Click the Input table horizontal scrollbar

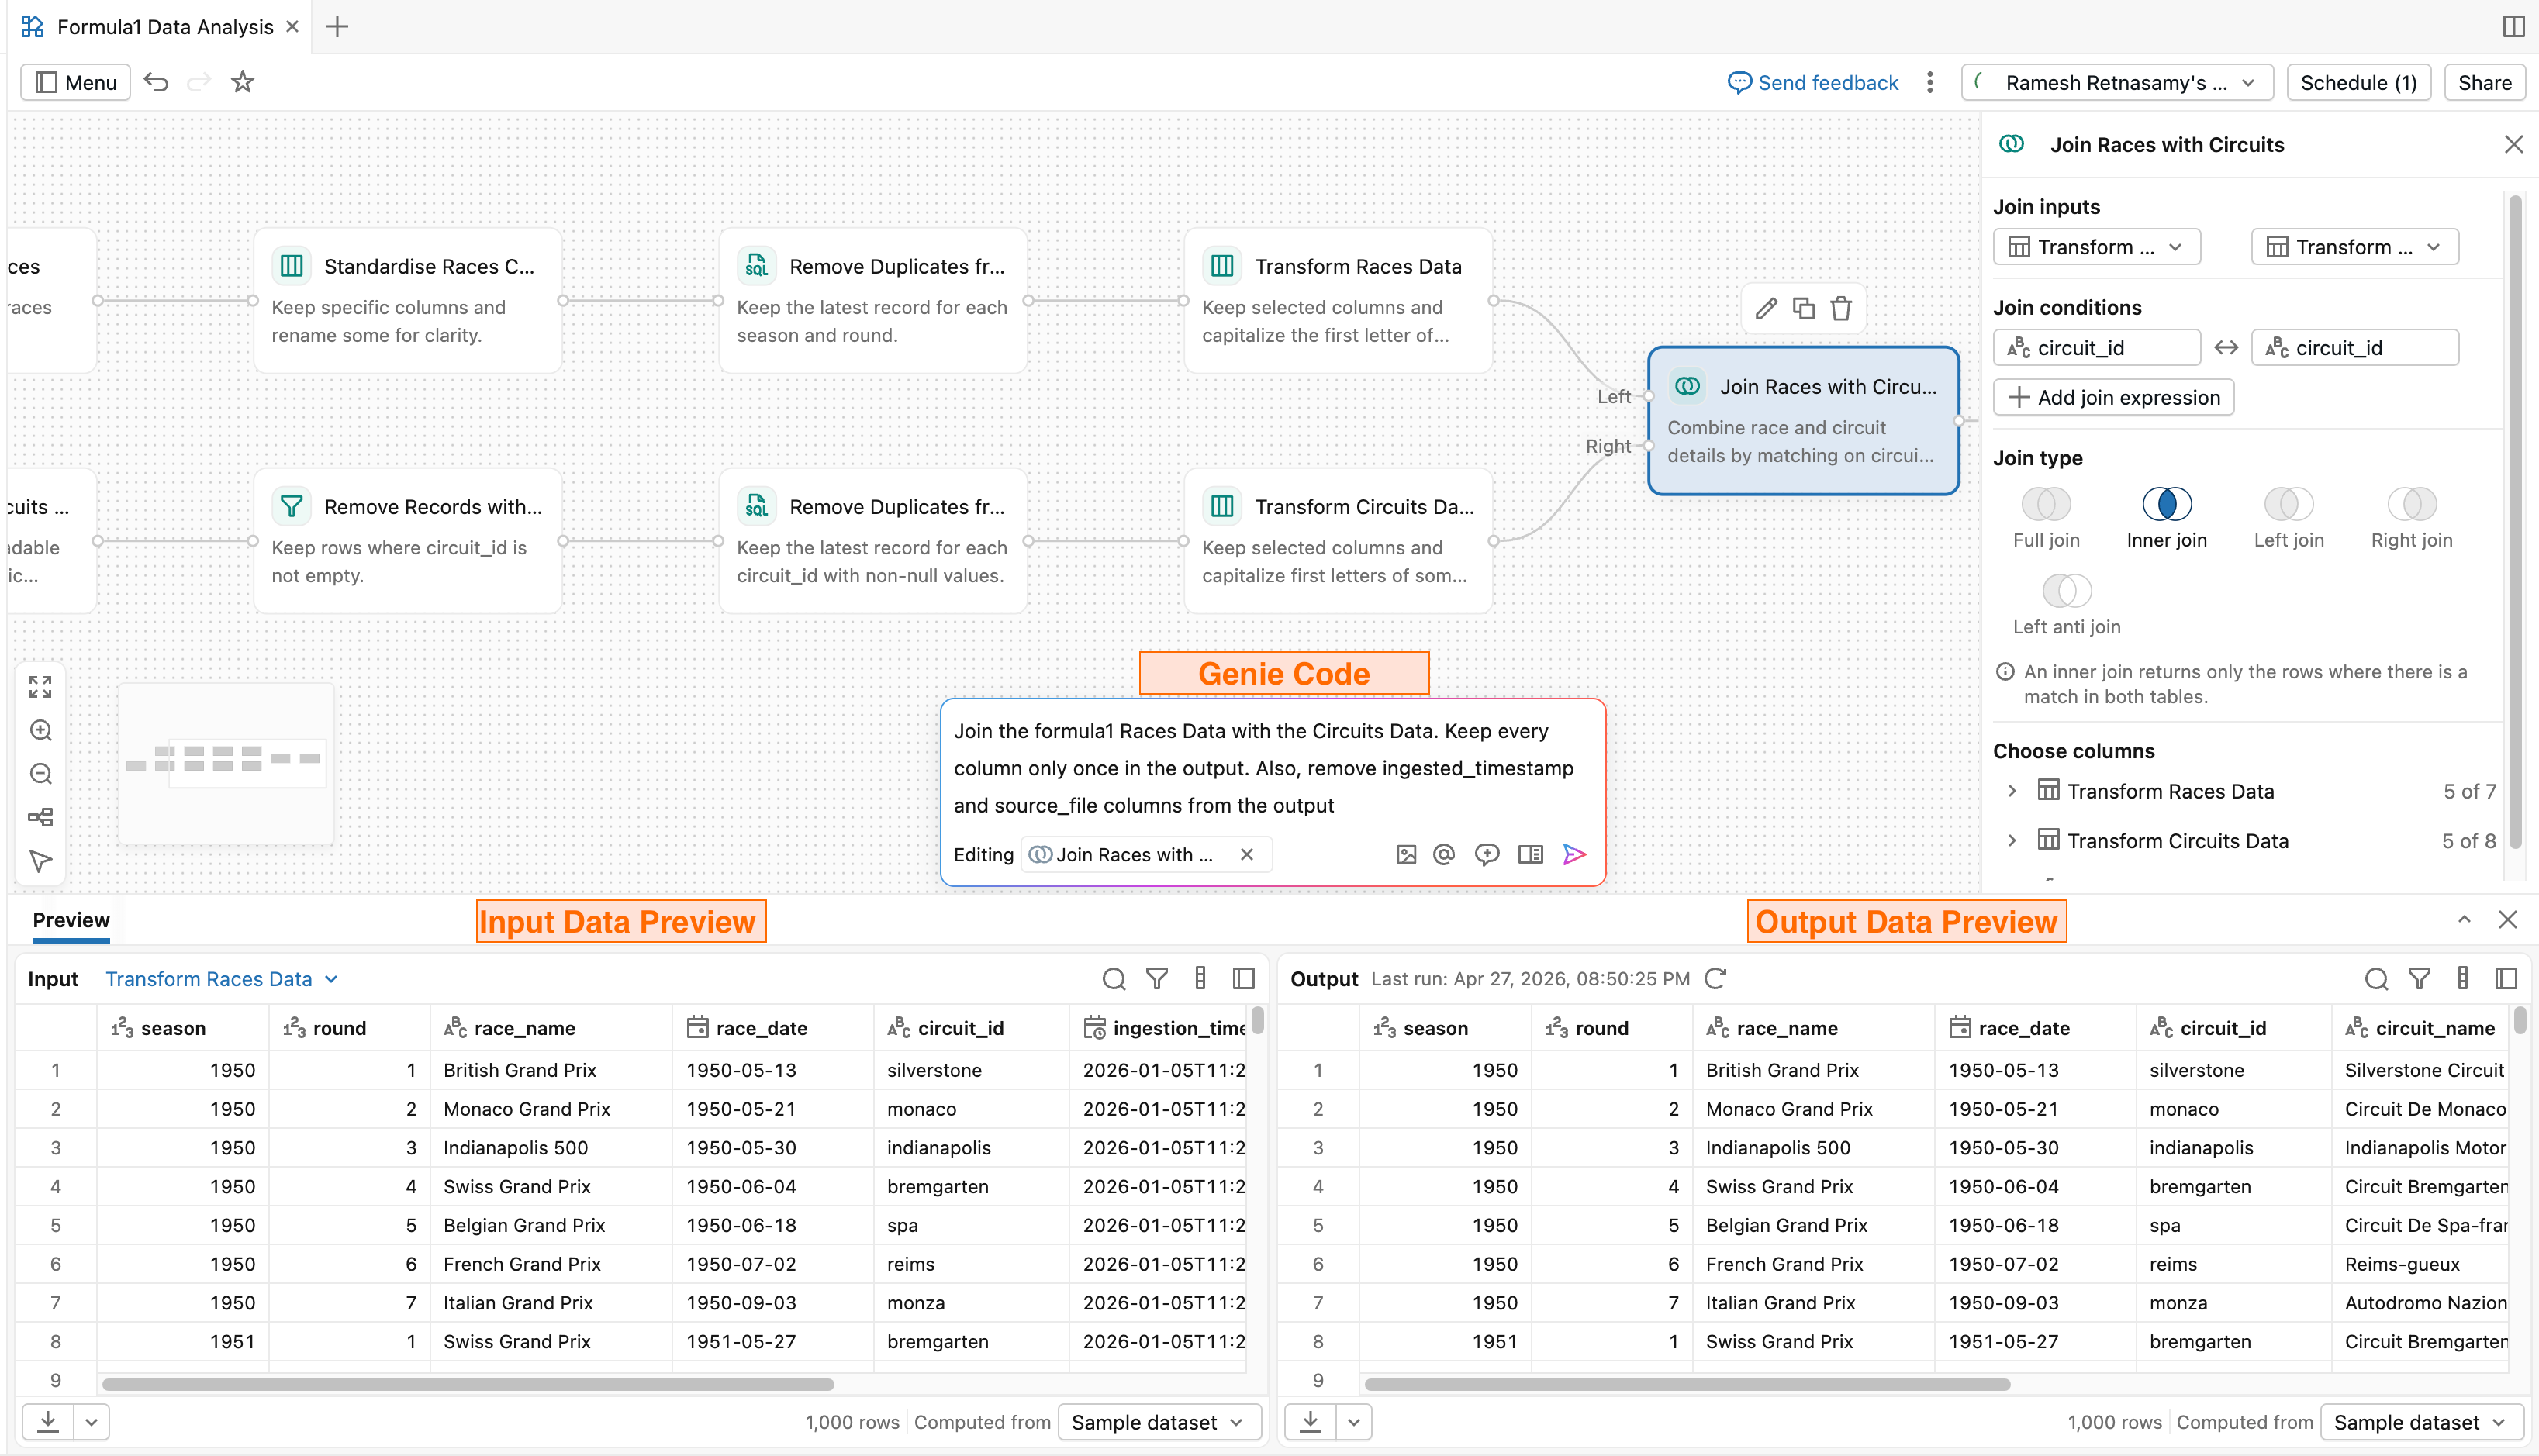pos(468,1384)
